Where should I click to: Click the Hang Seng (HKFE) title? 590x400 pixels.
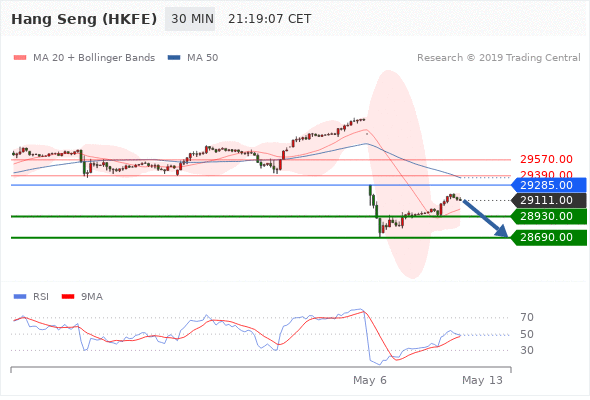[84, 19]
